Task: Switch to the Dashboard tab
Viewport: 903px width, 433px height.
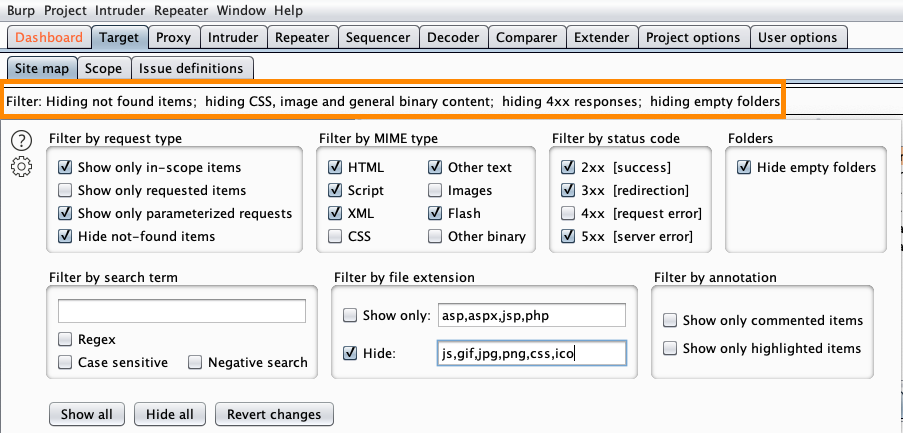Action: tap(49, 38)
